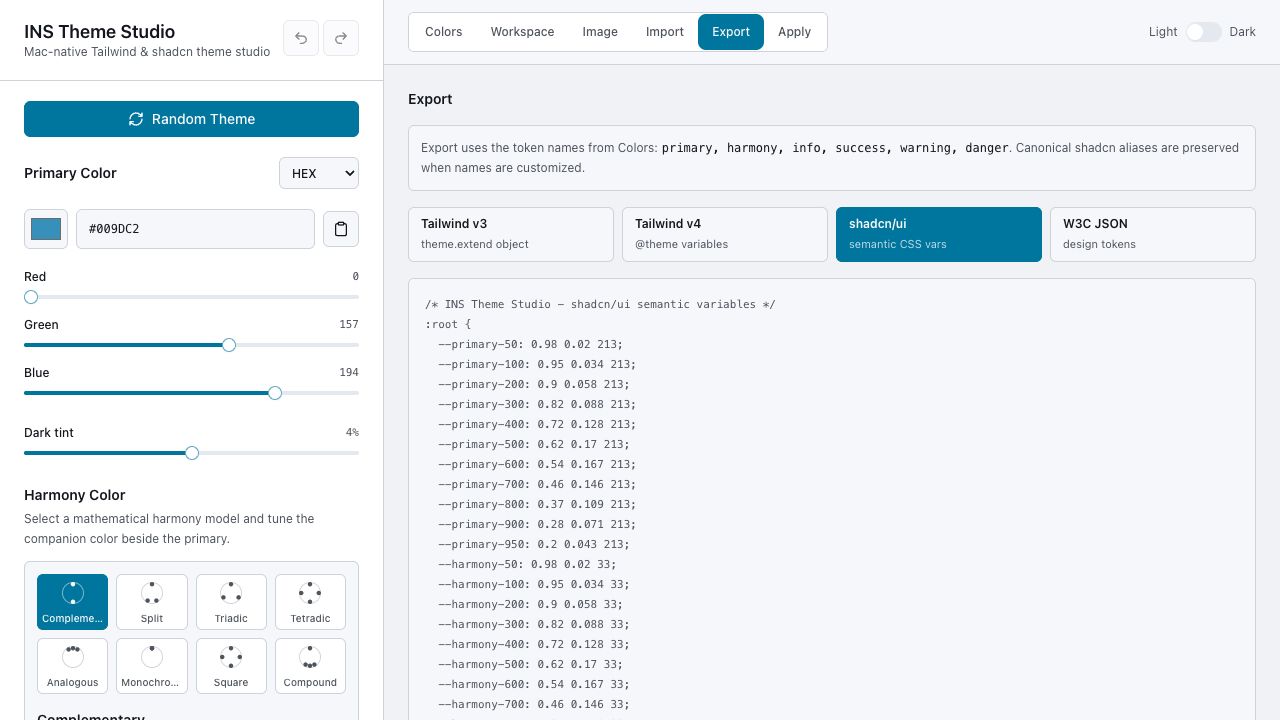This screenshot has height=720, width=1280.
Task: Adjust the Red slider
Action: pos(191,297)
